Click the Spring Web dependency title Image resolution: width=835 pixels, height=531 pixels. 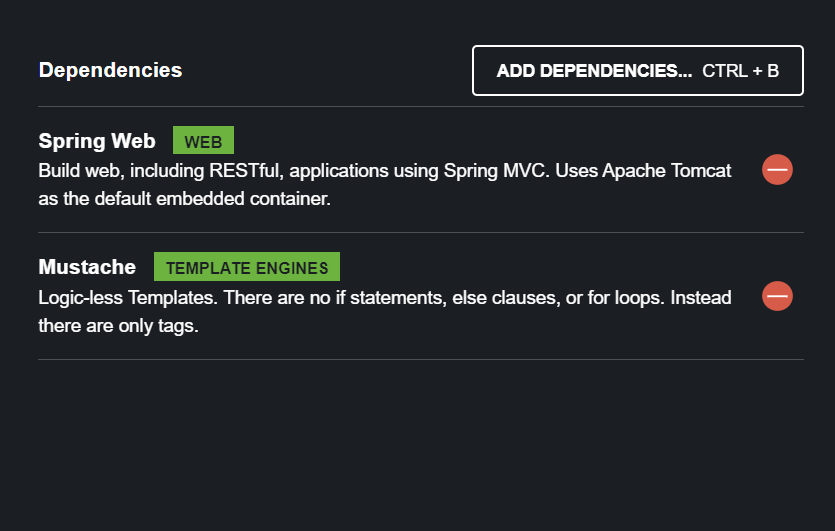[97, 141]
